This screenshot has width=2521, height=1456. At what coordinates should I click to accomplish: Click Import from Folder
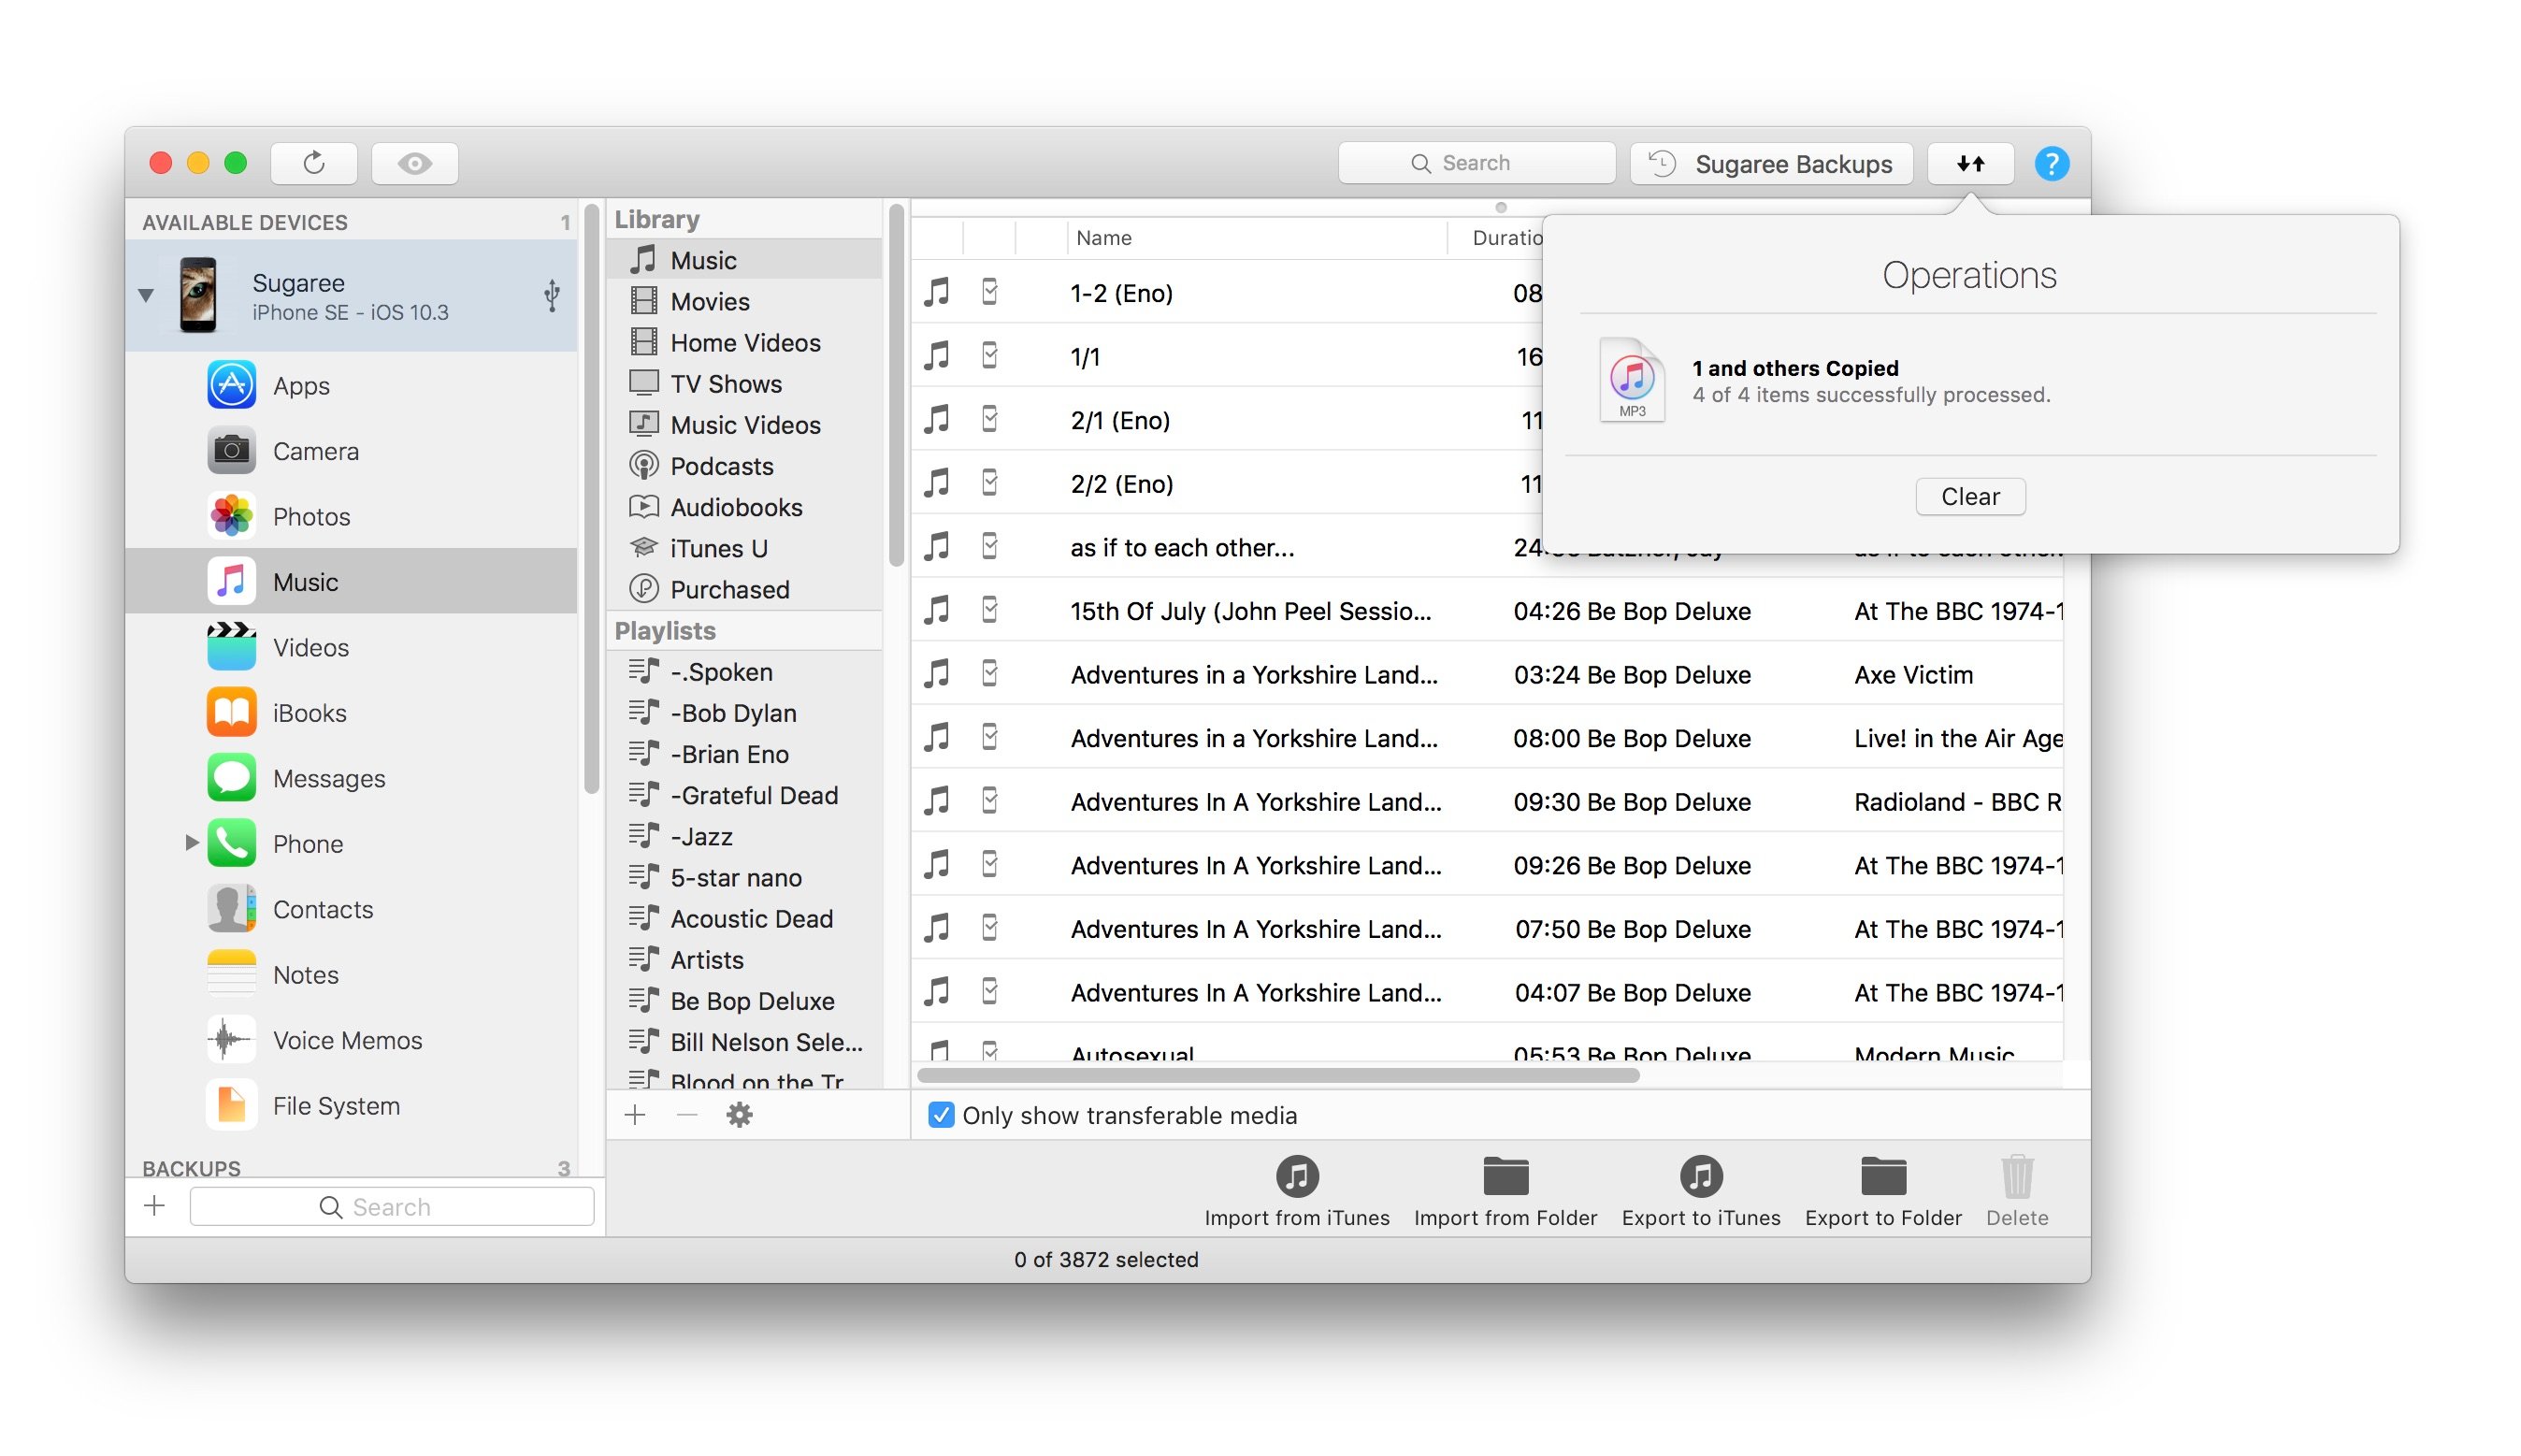(1505, 1191)
